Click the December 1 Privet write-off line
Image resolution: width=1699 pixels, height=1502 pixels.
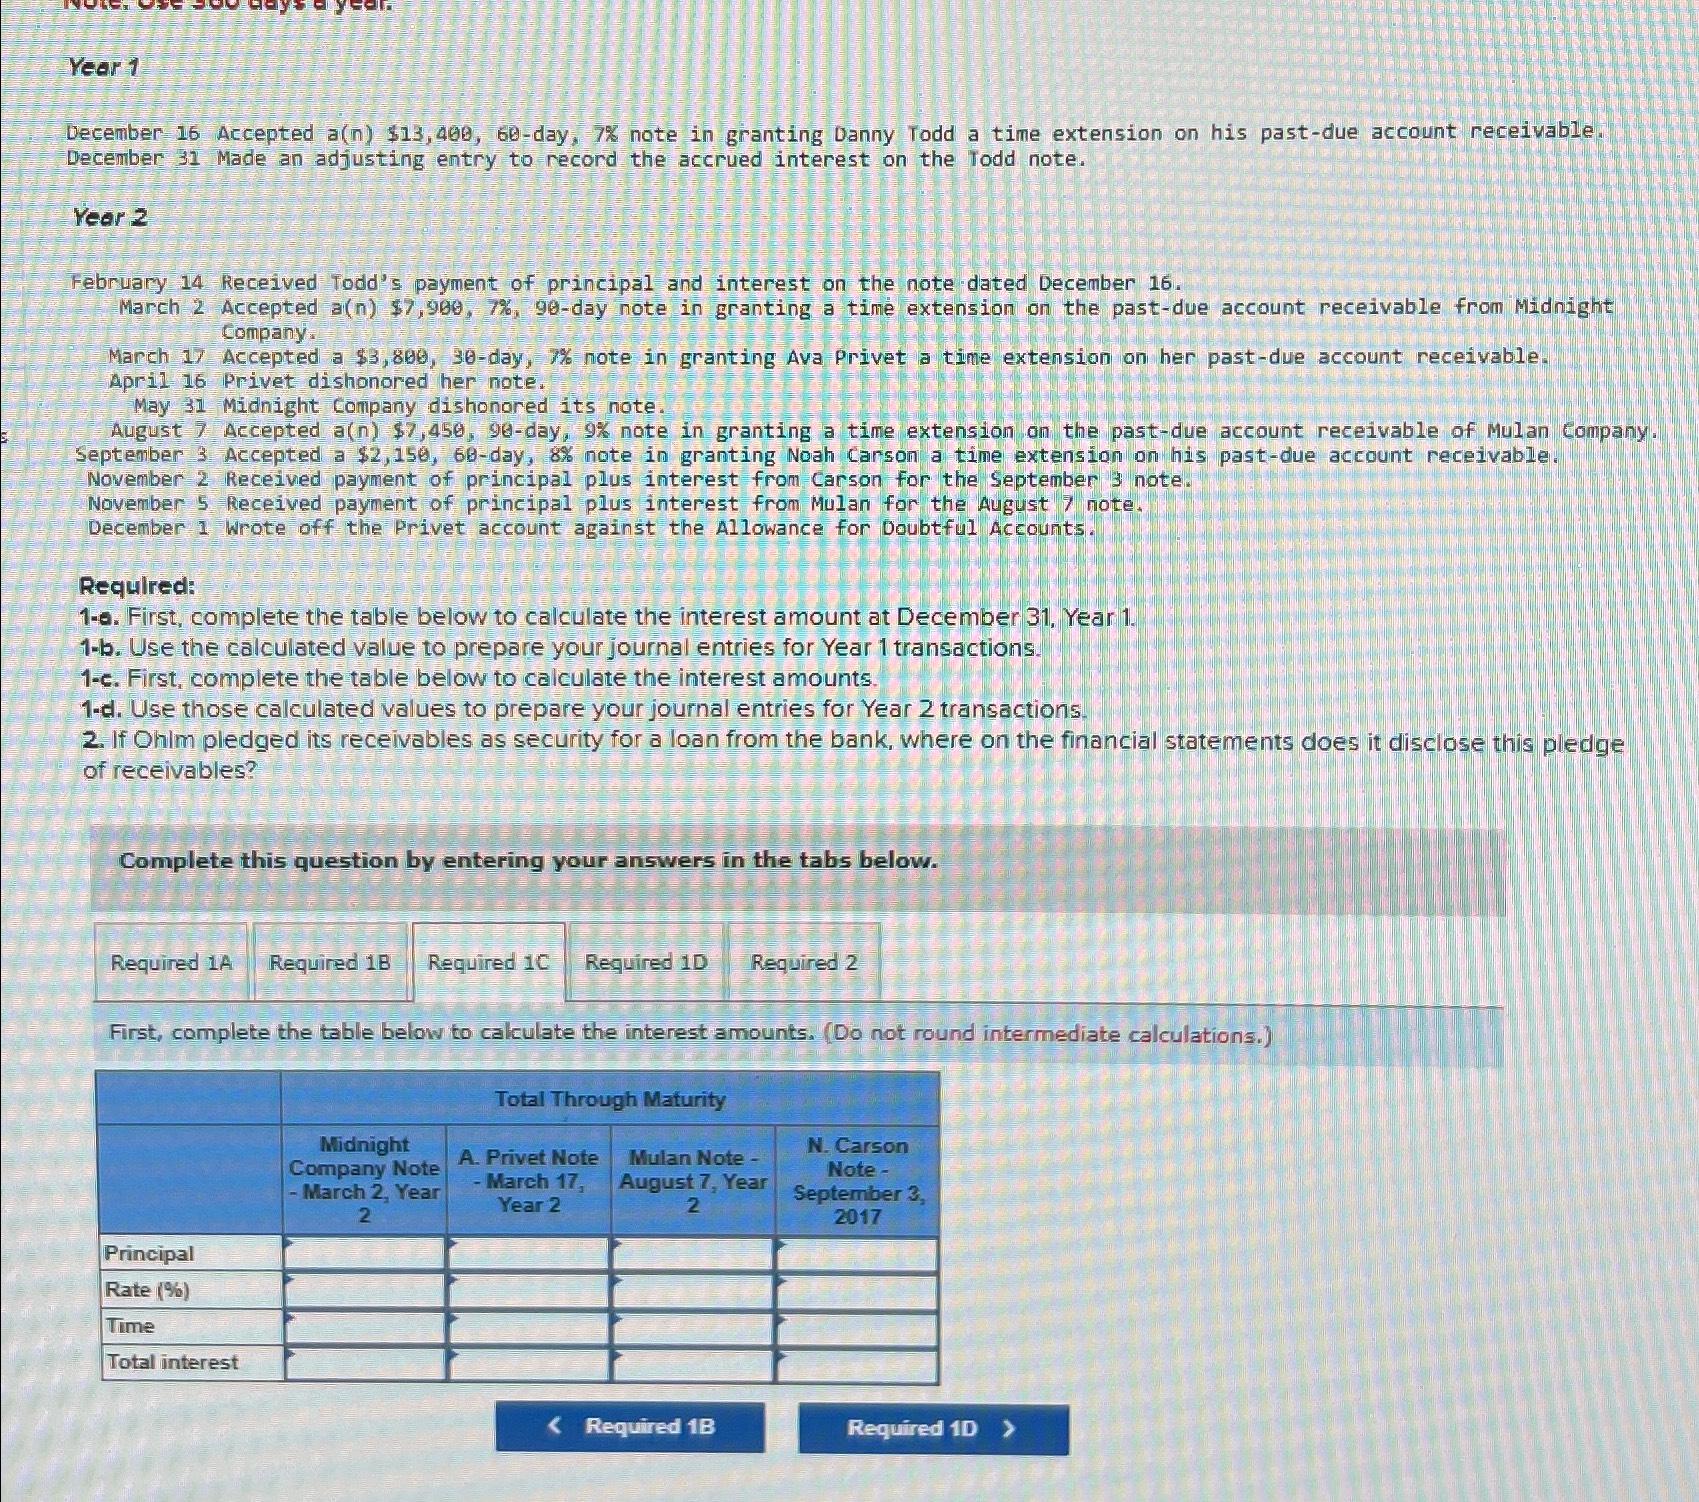pos(592,528)
